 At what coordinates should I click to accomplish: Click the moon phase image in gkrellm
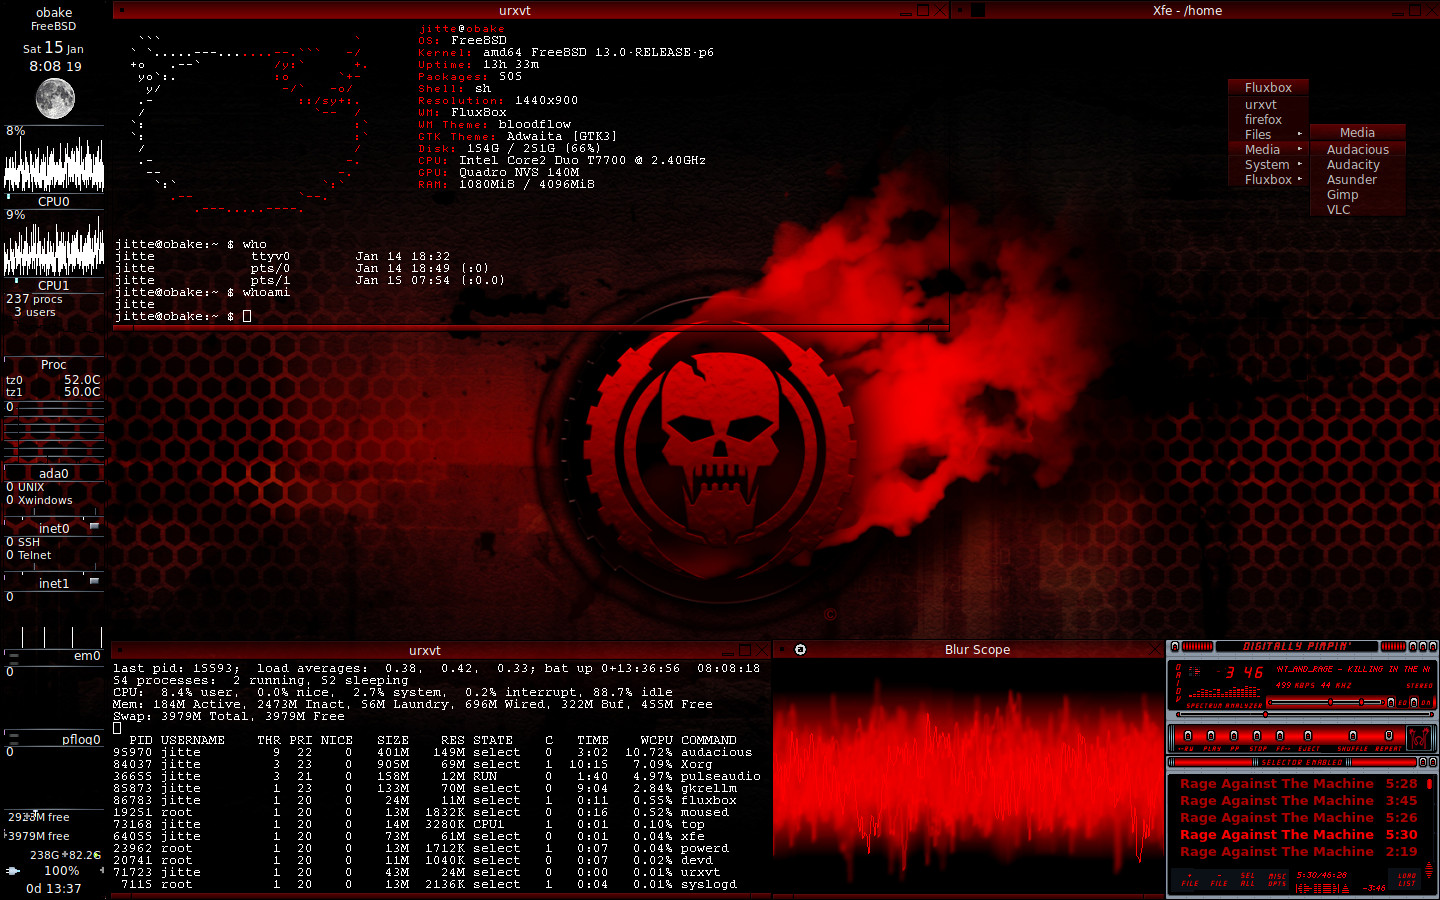click(x=55, y=98)
